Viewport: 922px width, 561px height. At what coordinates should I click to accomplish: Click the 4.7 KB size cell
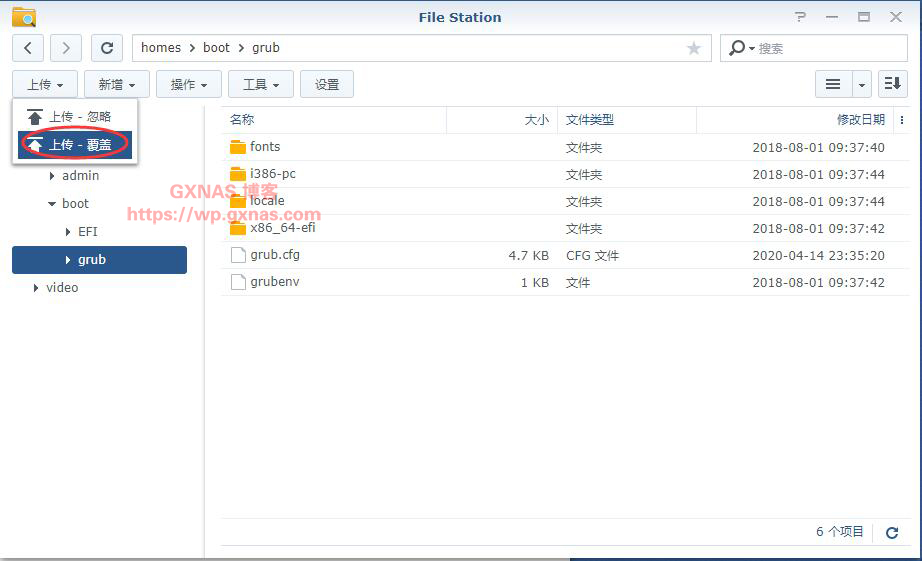[x=529, y=256]
